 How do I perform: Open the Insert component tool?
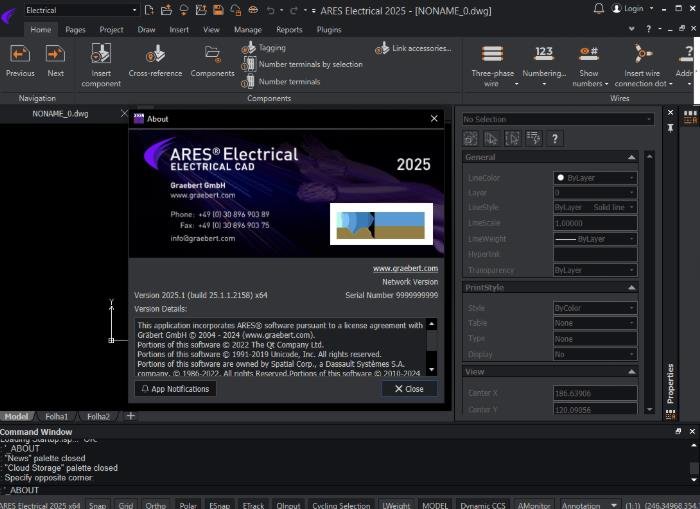(101, 64)
